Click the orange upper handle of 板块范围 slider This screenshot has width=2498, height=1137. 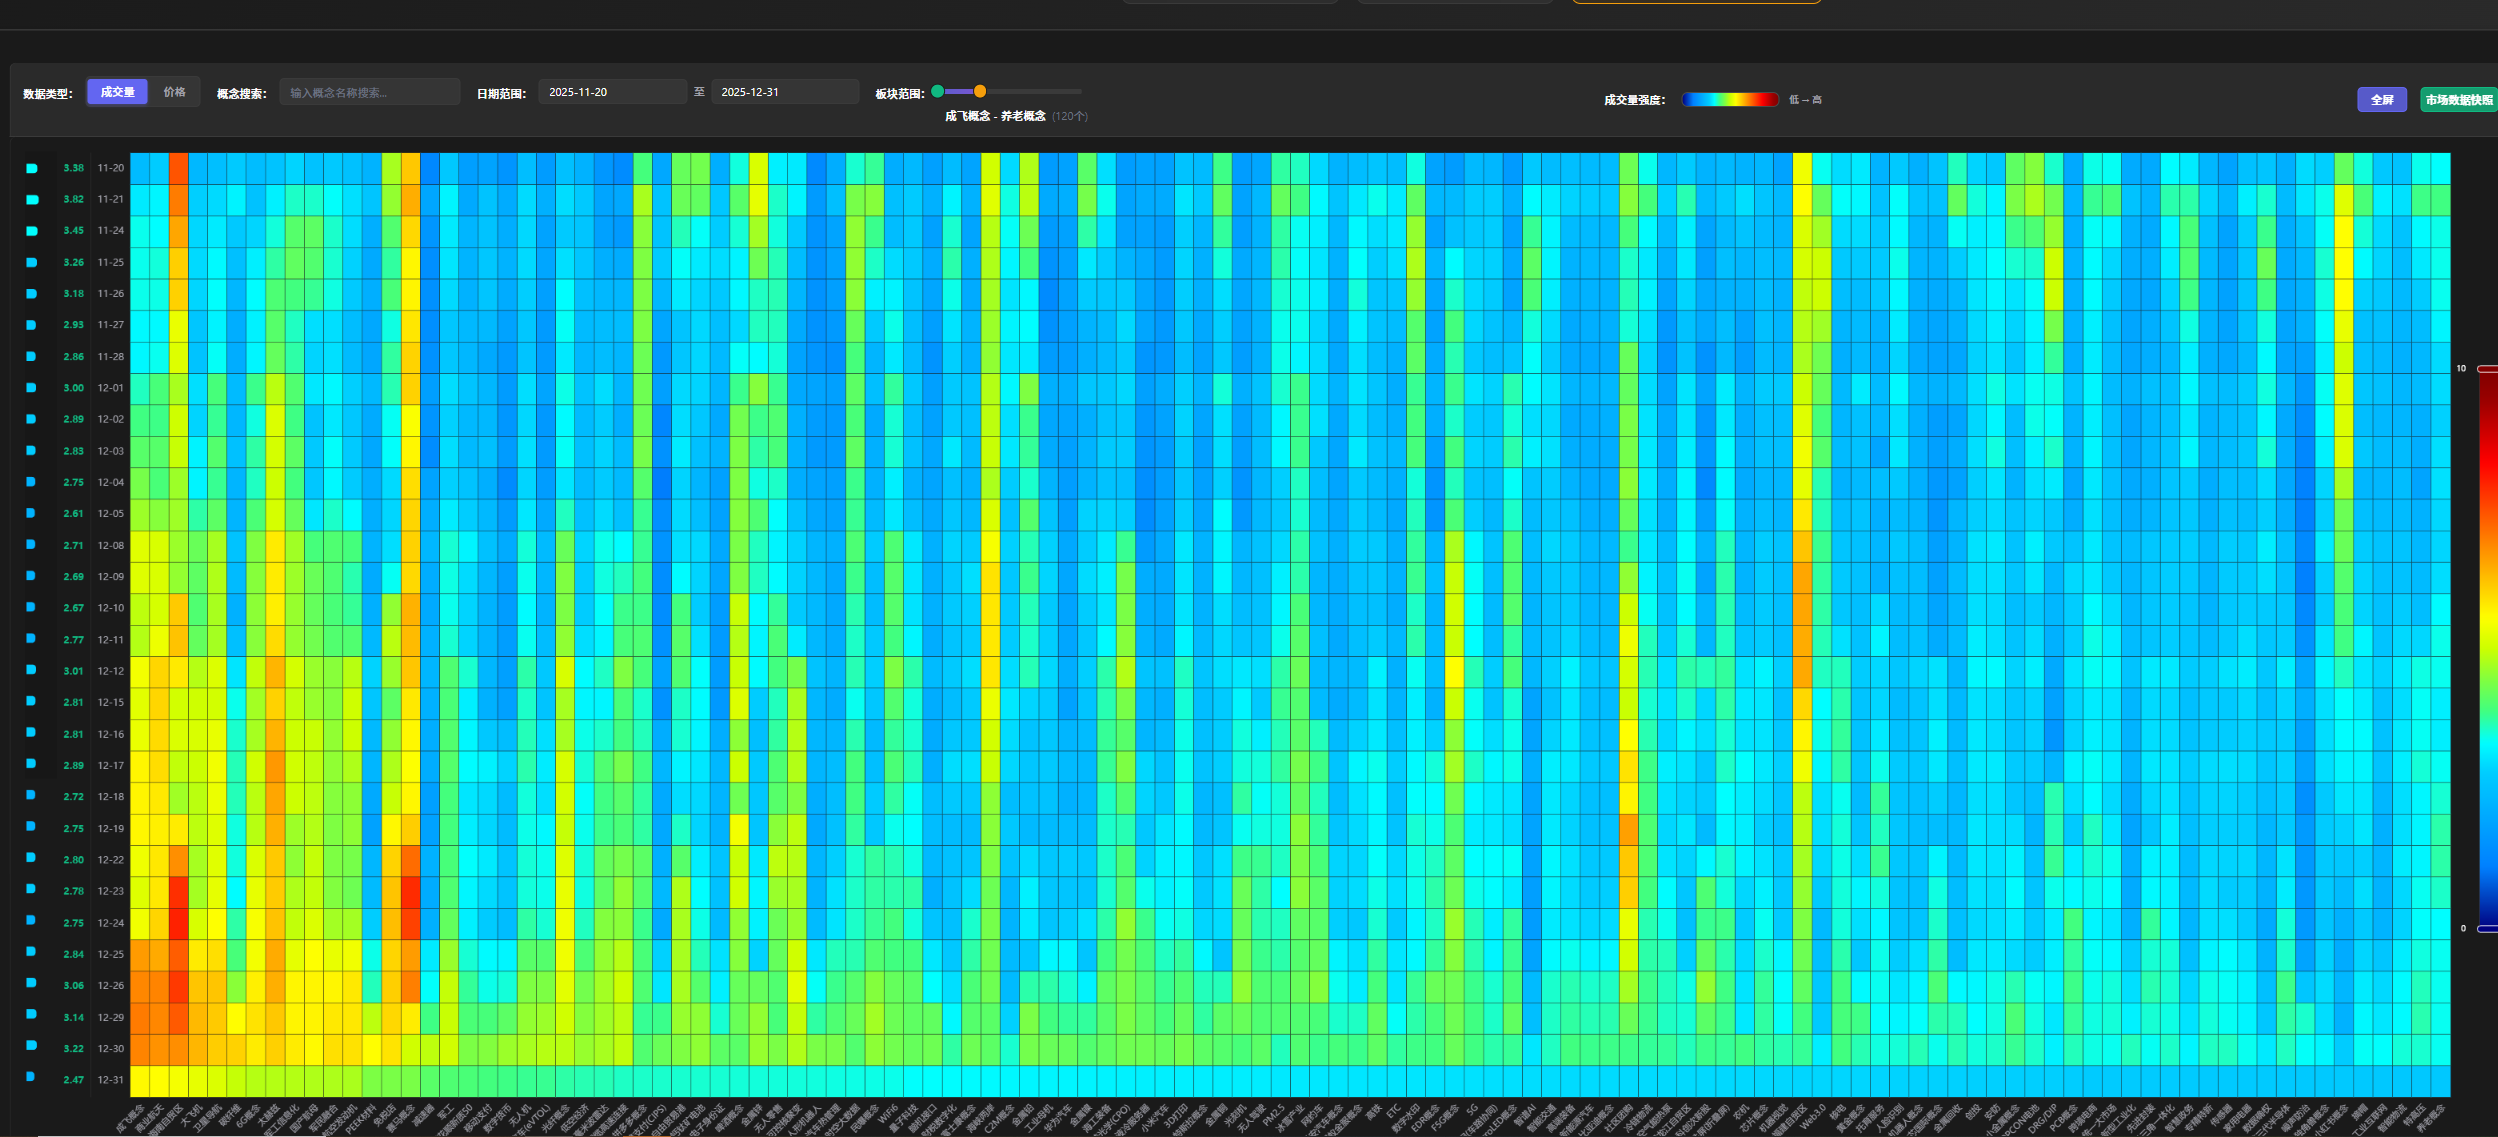pos(980,91)
